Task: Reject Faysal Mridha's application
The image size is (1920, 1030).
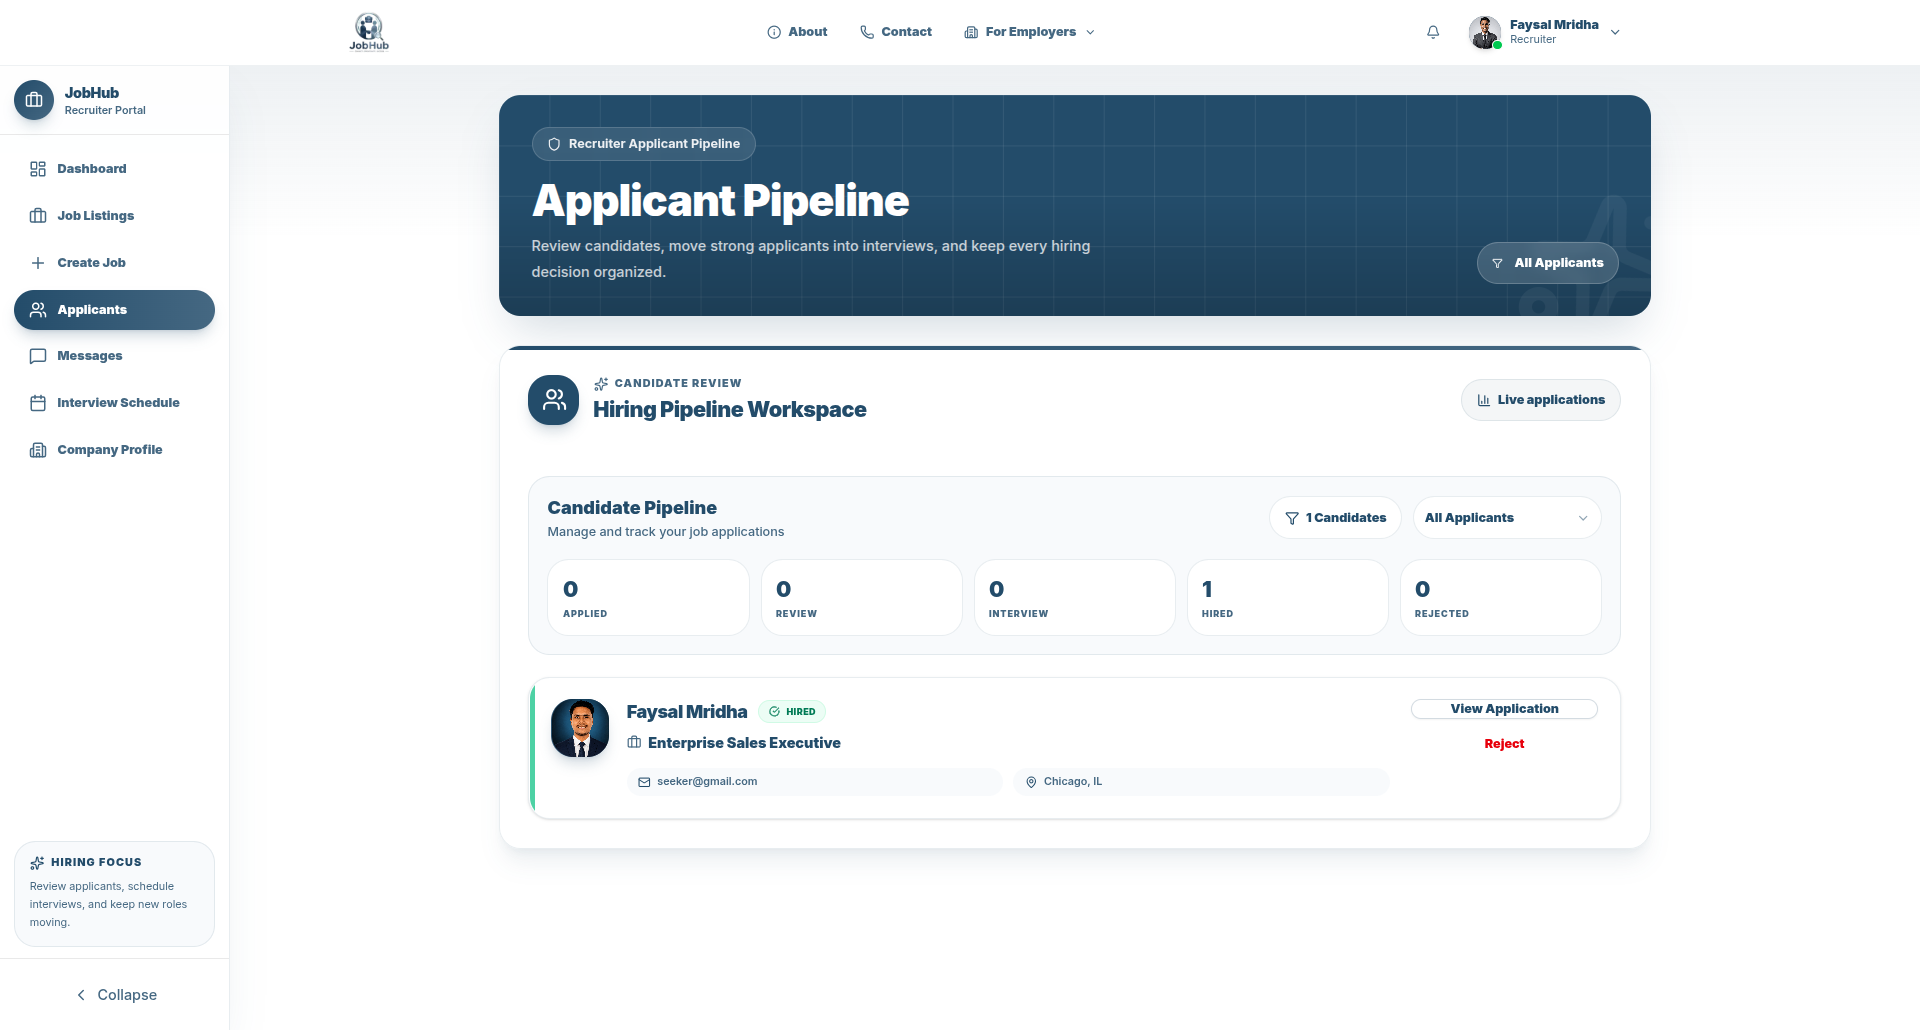Action: (1504, 744)
